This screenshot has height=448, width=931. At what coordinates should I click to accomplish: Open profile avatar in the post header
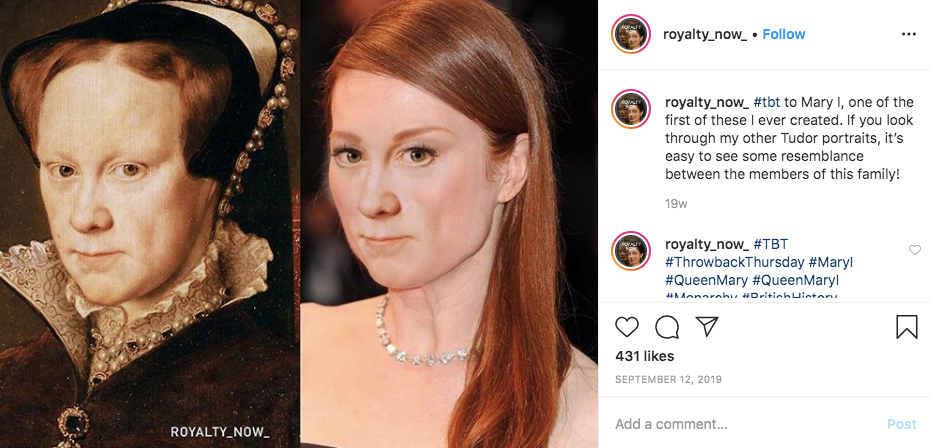[x=632, y=34]
